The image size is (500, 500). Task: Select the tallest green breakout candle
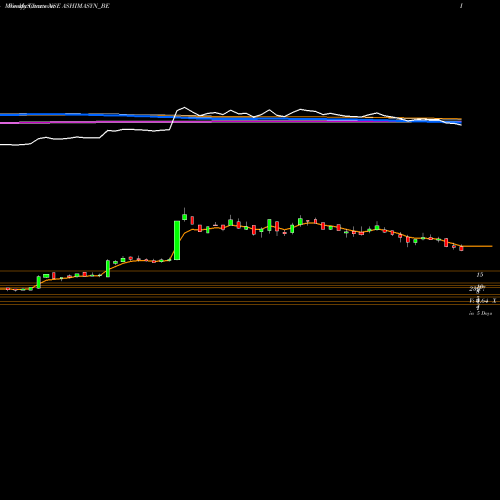[x=177, y=240]
